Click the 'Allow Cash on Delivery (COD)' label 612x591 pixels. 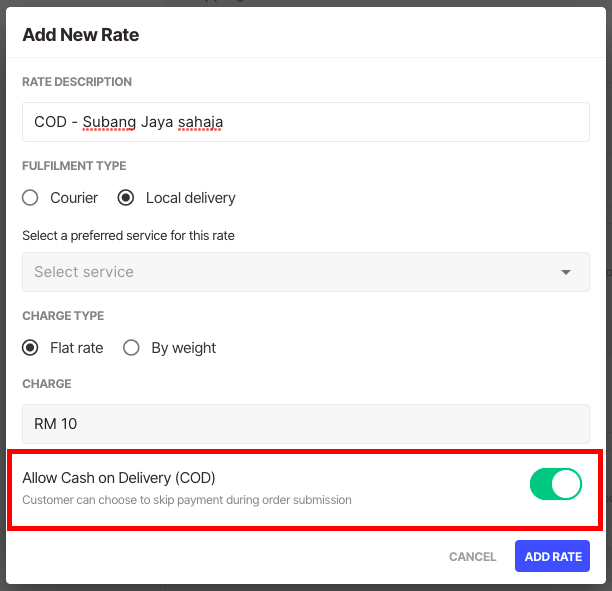click(119, 477)
